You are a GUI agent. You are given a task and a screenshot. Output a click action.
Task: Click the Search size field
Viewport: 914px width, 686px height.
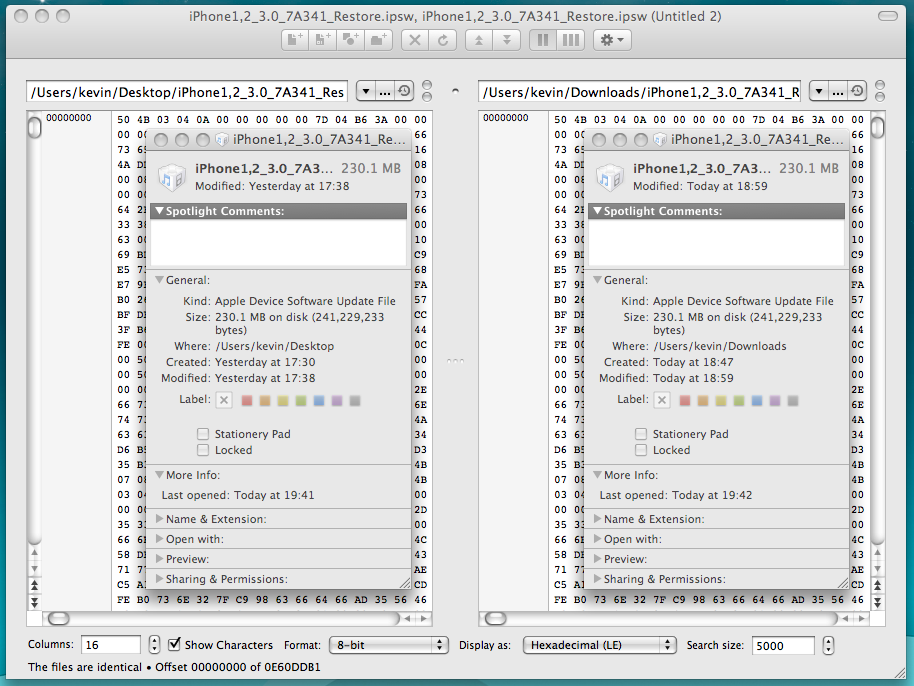783,645
